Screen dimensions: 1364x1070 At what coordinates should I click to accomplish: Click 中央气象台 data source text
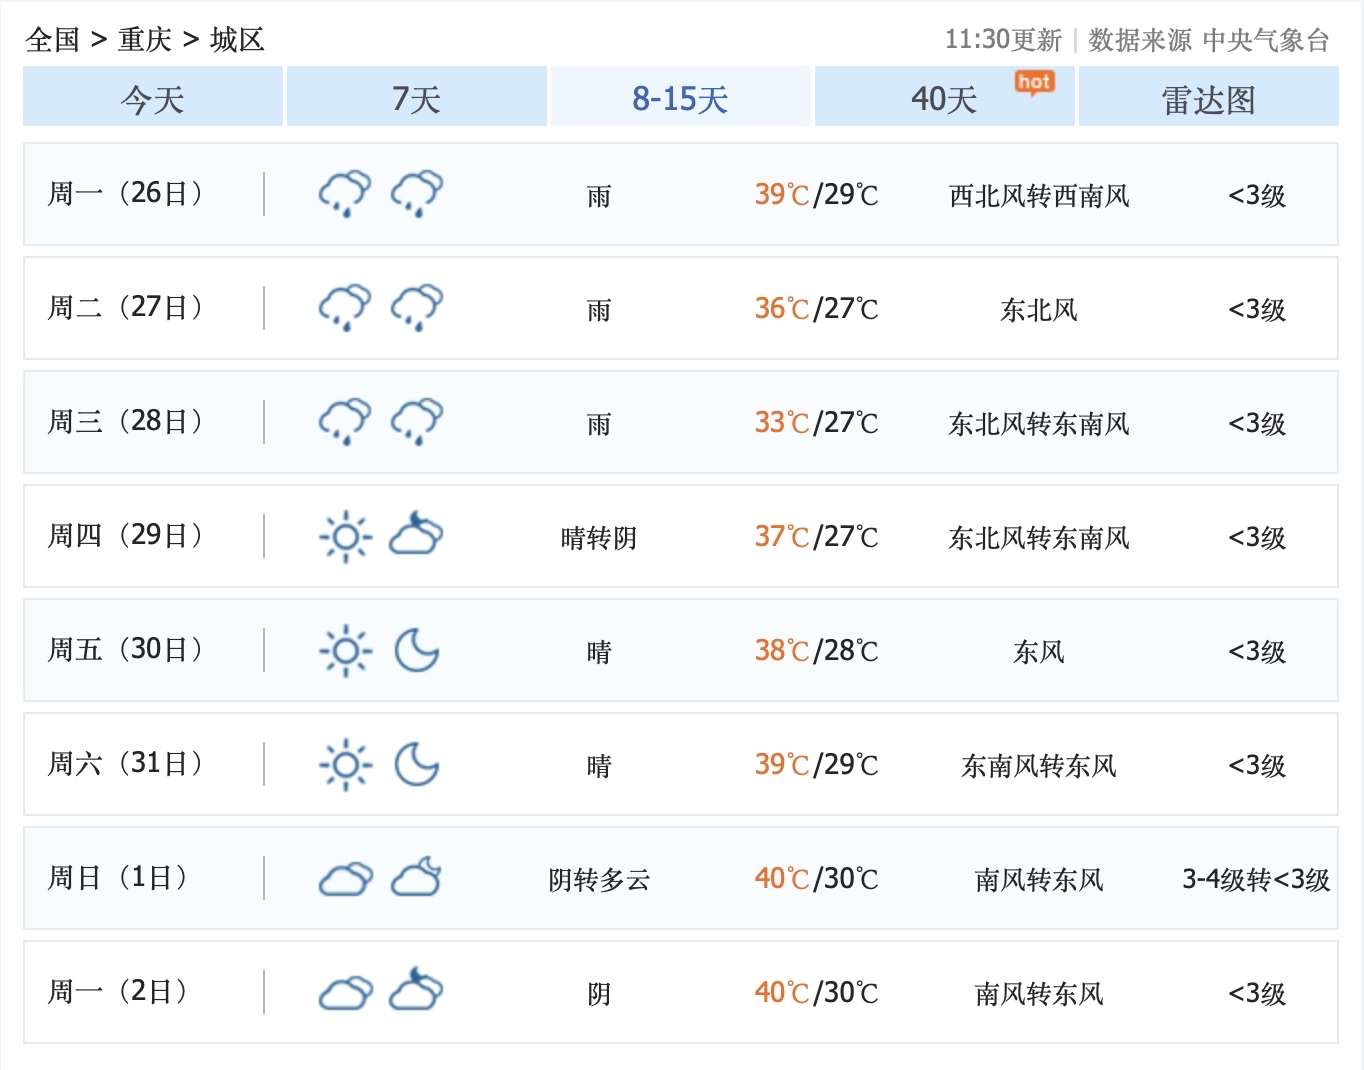[x=1265, y=40]
